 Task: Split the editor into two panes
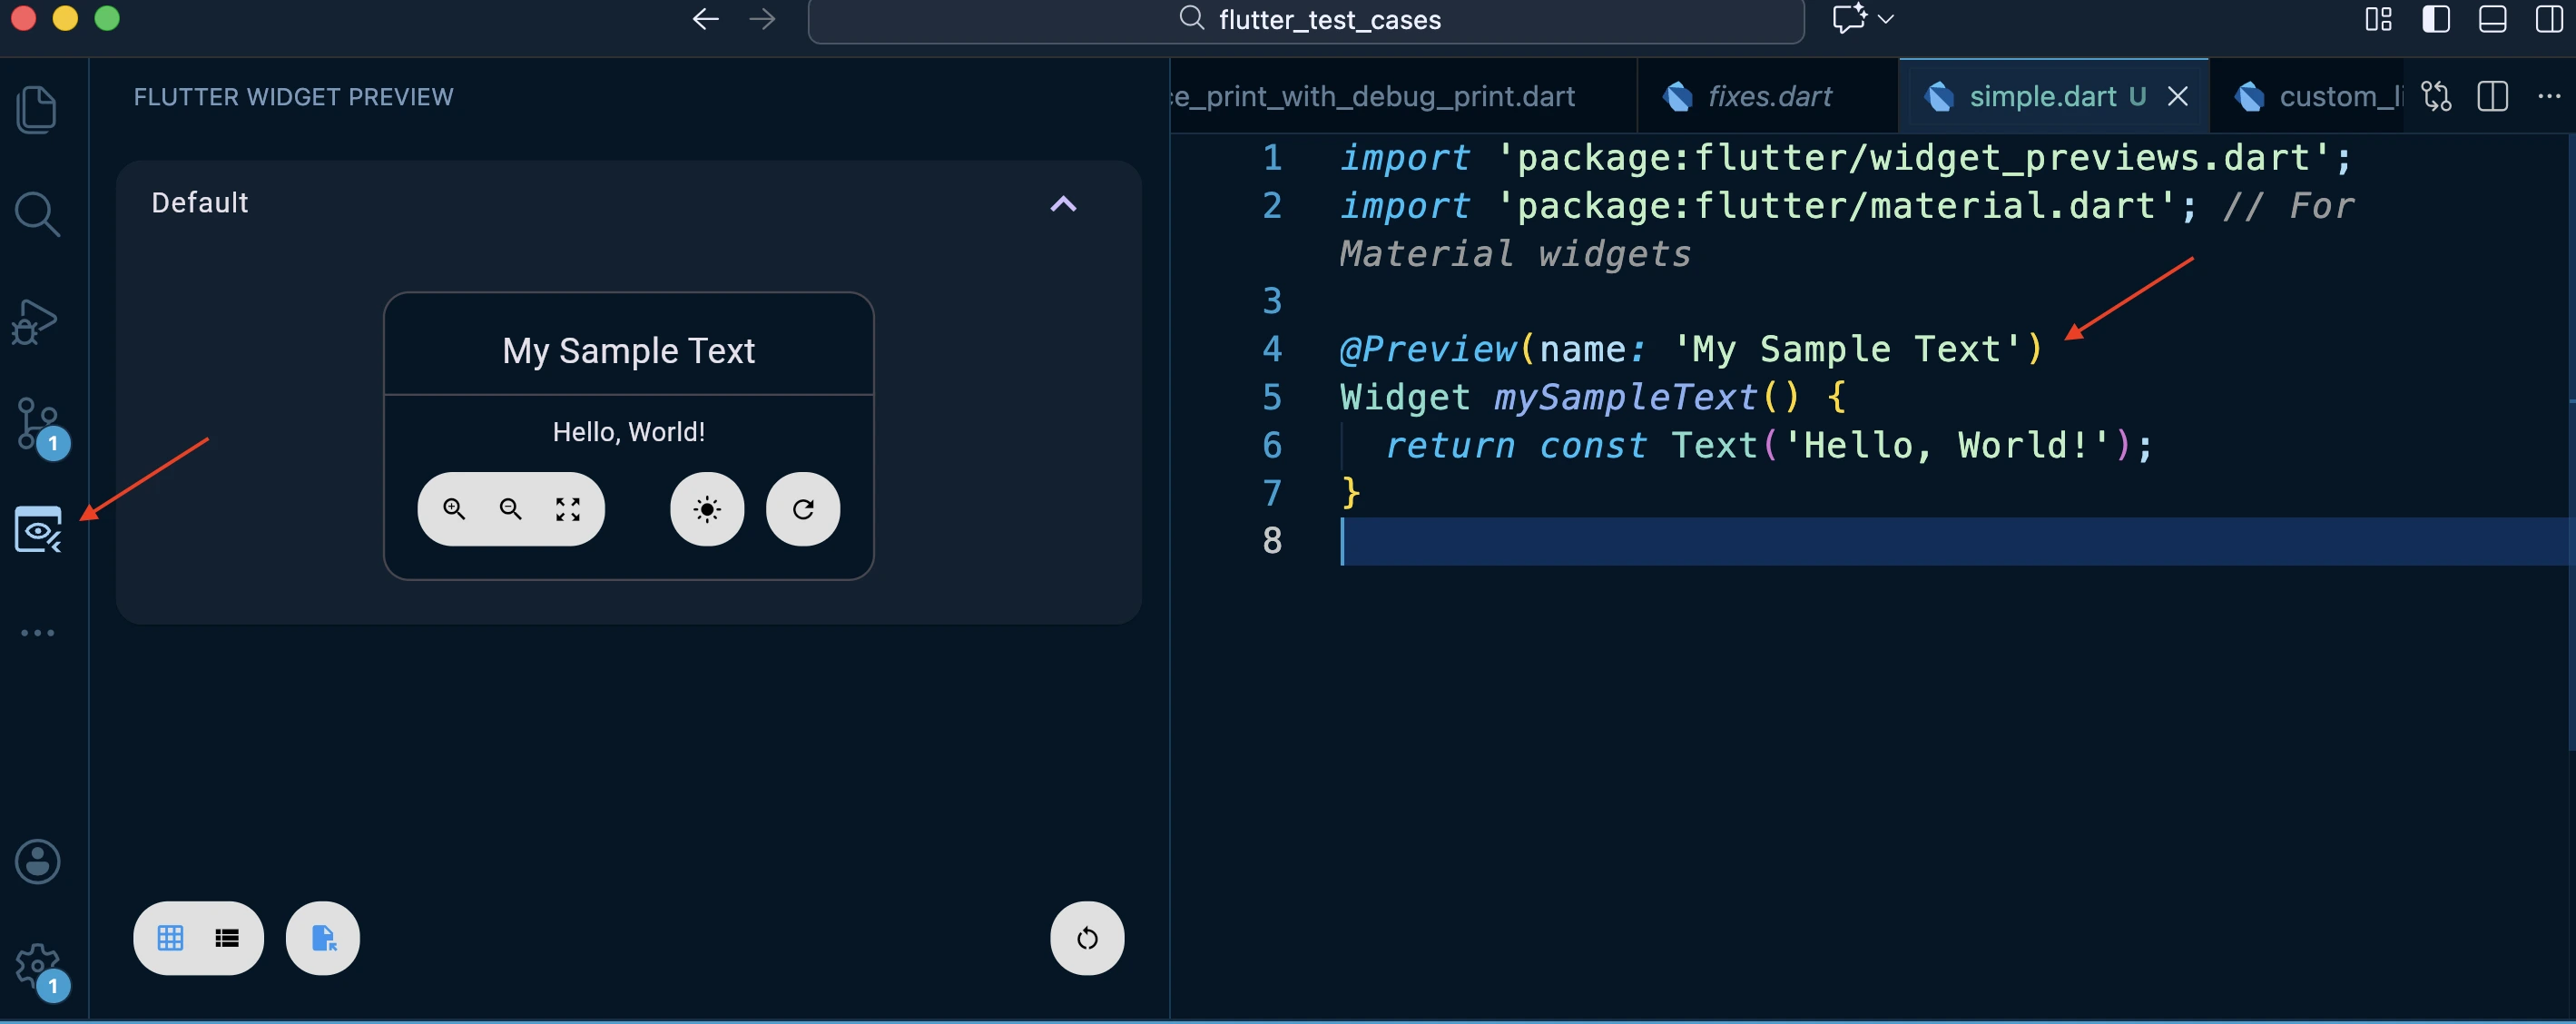coord(2492,96)
